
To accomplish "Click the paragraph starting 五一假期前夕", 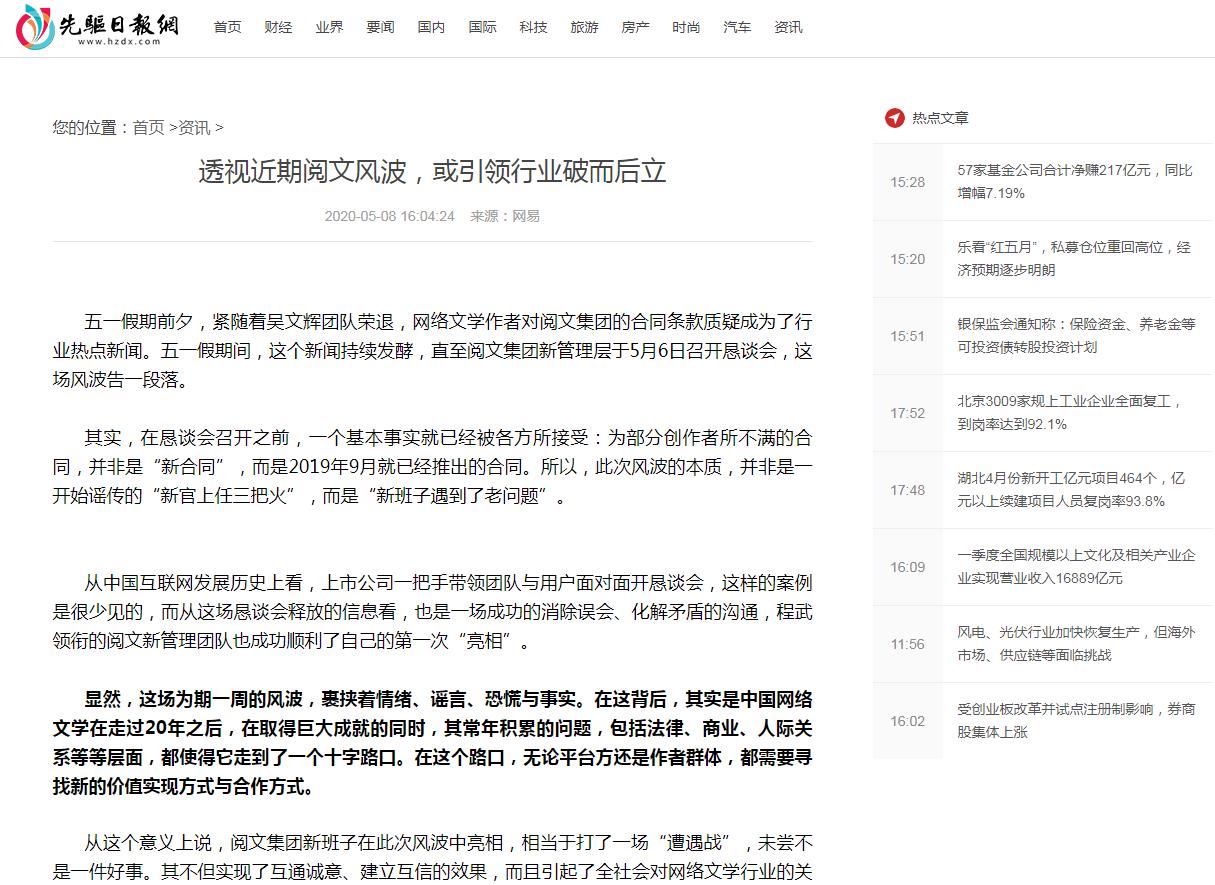I will point(432,351).
